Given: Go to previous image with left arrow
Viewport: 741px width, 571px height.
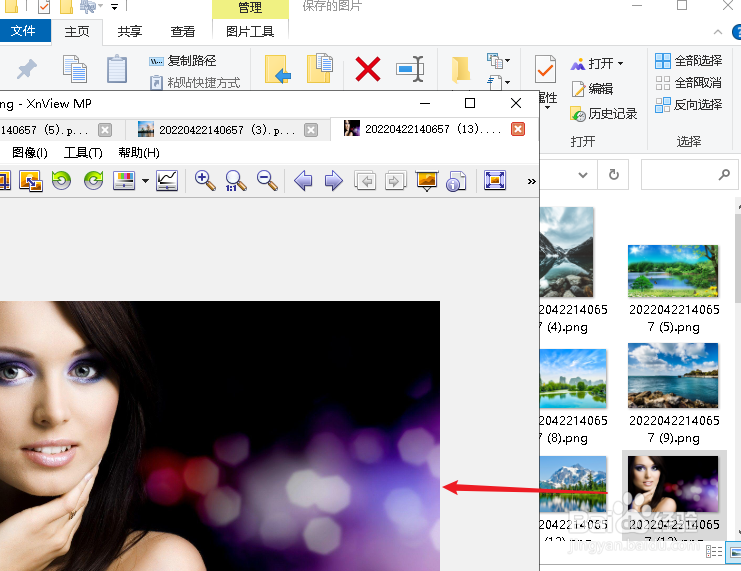Looking at the screenshot, I should tap(303, 181).
